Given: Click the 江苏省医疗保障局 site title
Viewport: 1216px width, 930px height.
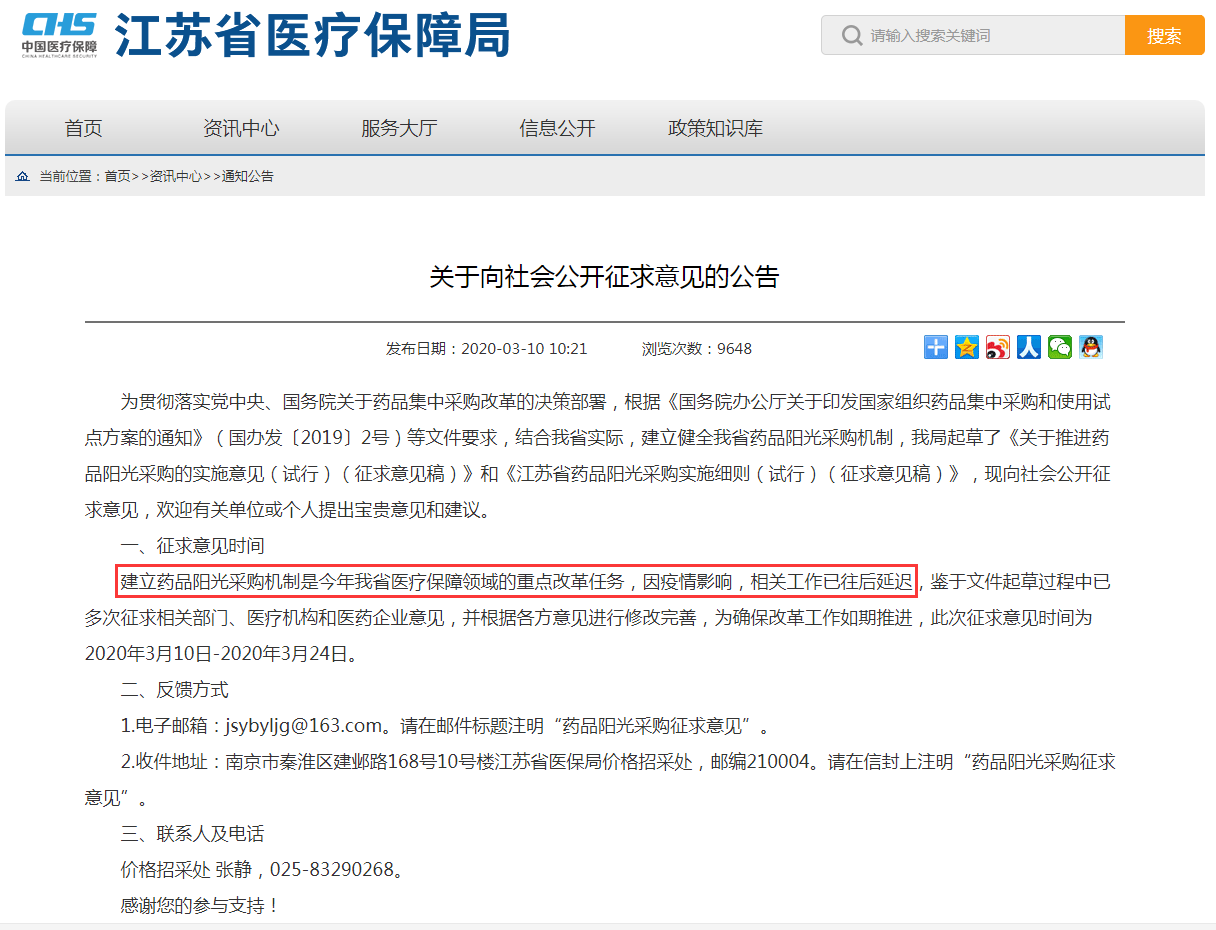Looking at the screenshot, I should 312,36.
